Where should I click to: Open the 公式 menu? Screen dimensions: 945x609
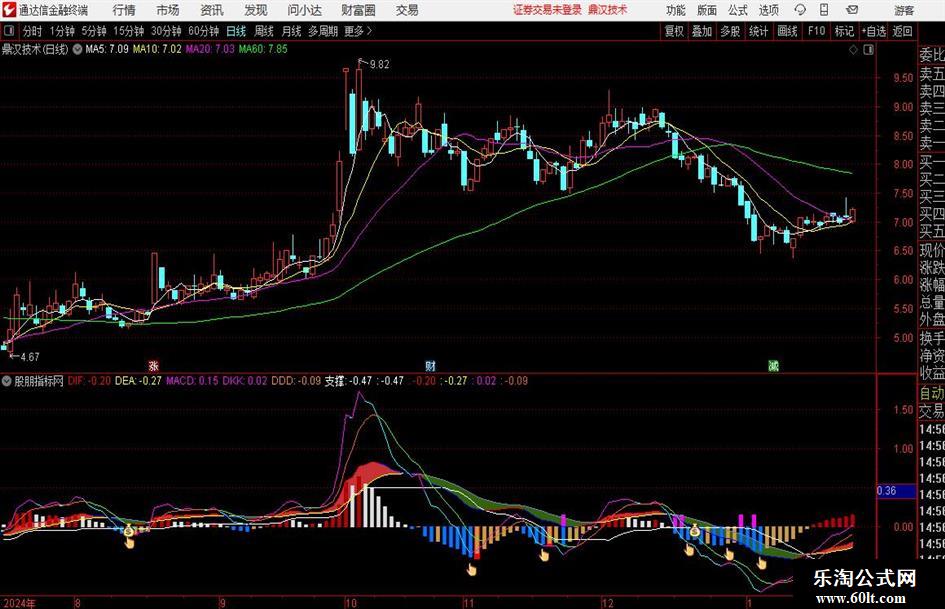[x=738, y=10]
